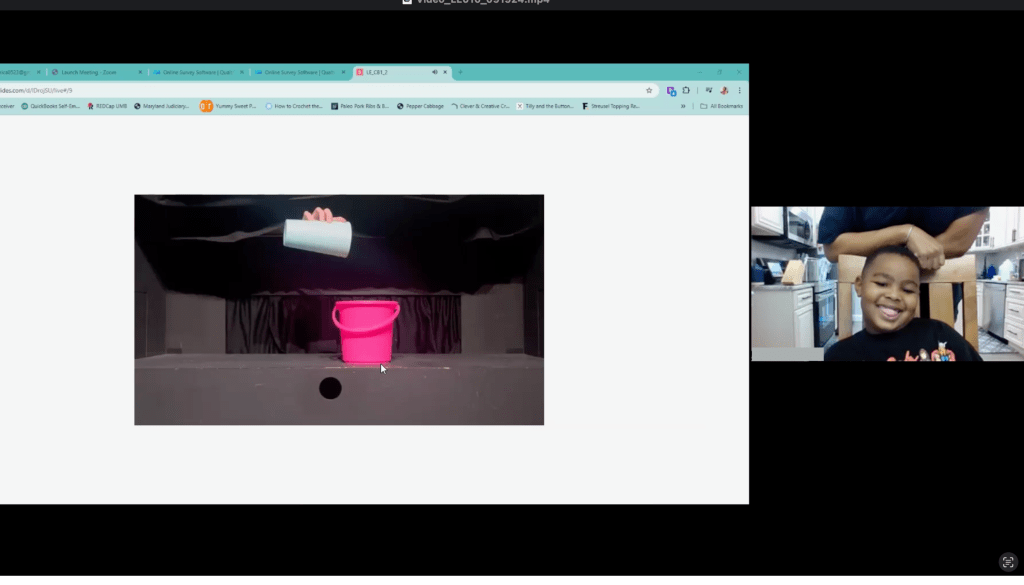Open the QuickBooks Self-Em bookmark

tap(50, 106)
